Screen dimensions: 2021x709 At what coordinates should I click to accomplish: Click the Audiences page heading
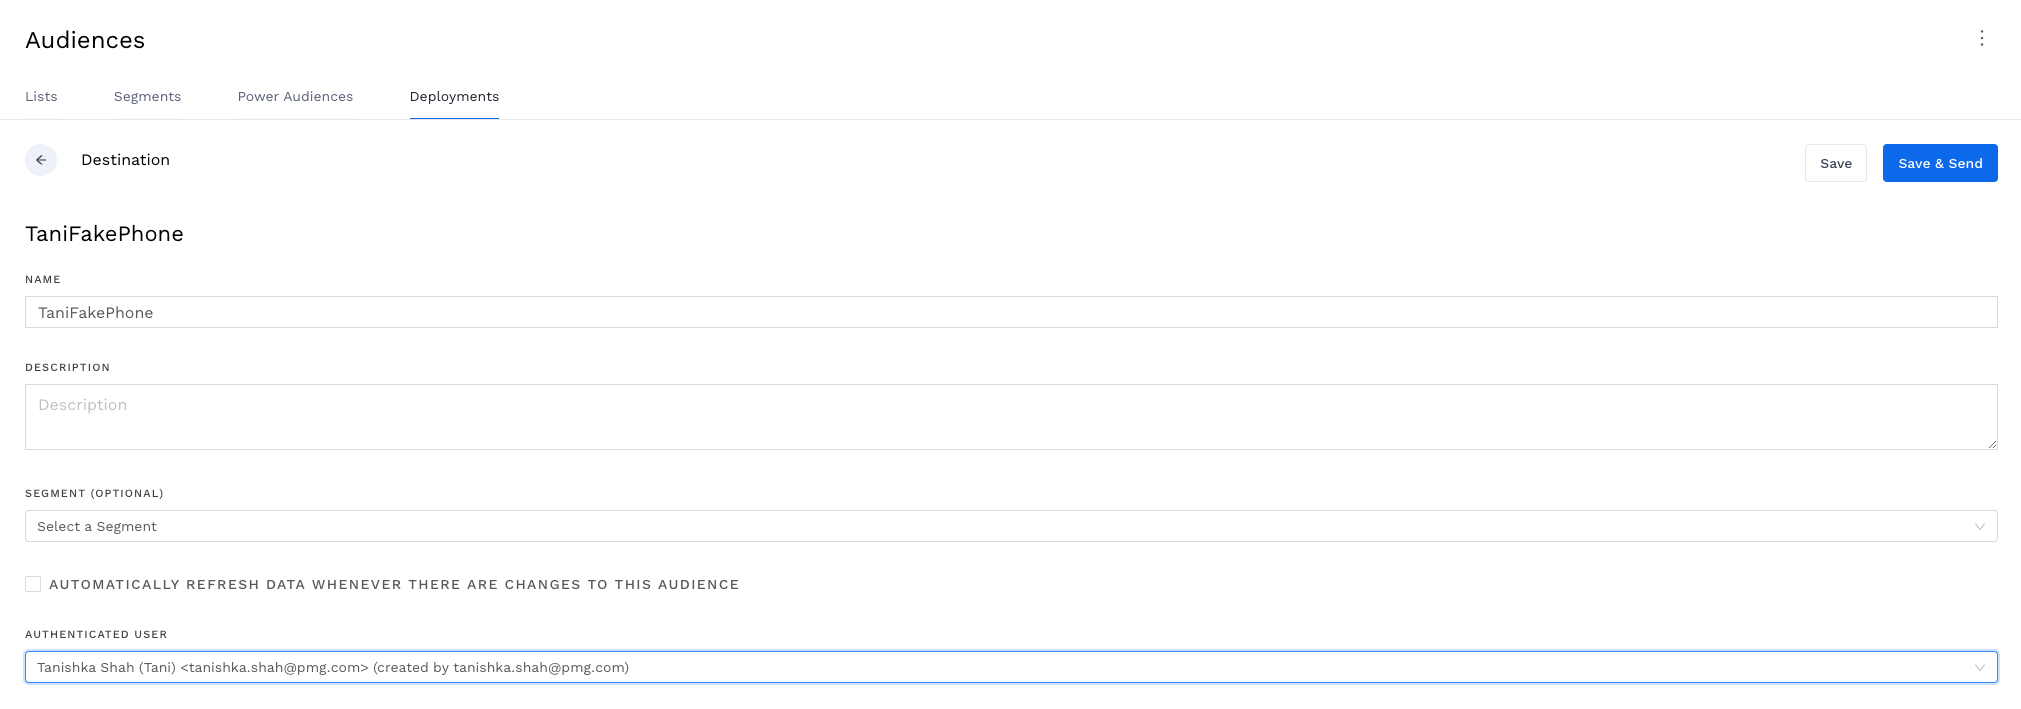coord(85,40)
